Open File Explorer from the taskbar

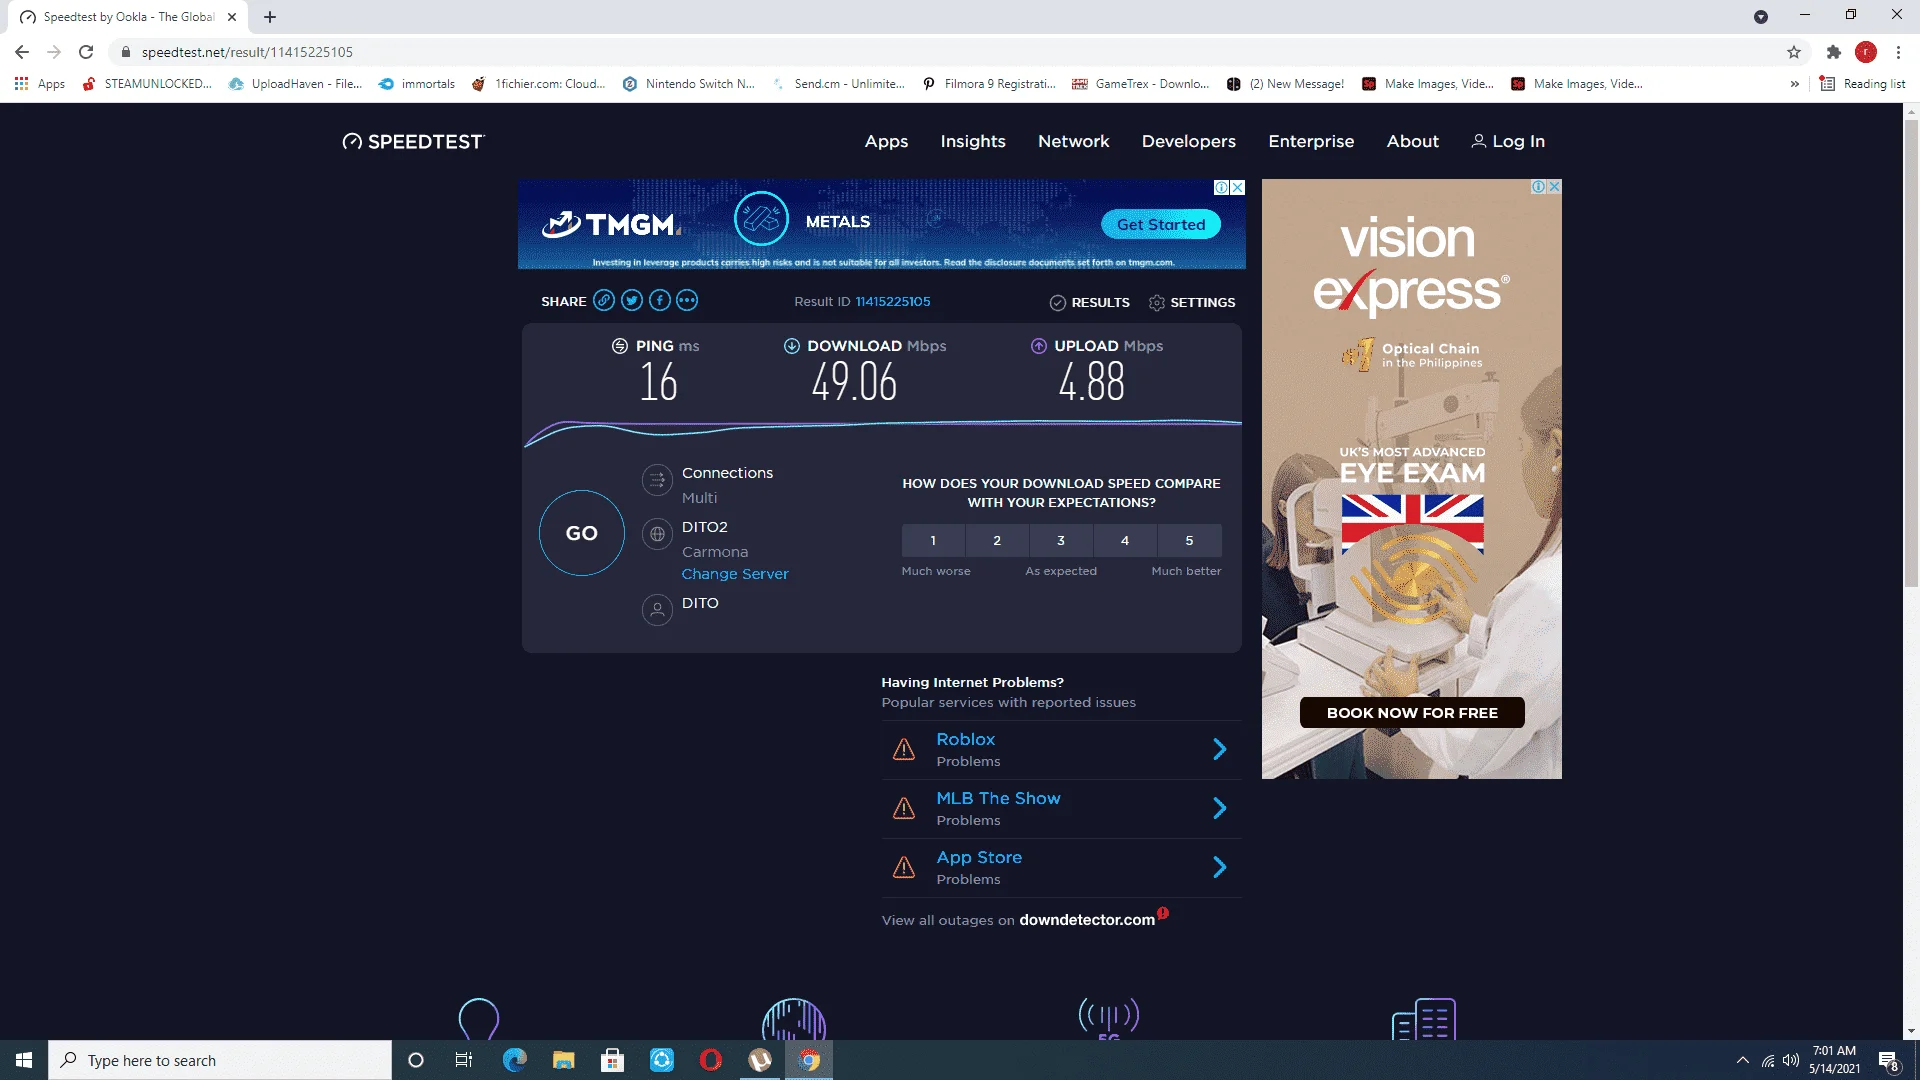click(x=564, y=1060)
